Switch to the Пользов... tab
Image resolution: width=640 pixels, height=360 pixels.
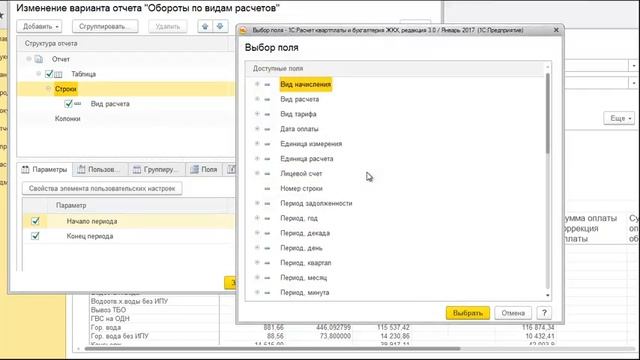click(x=100, y=169)
